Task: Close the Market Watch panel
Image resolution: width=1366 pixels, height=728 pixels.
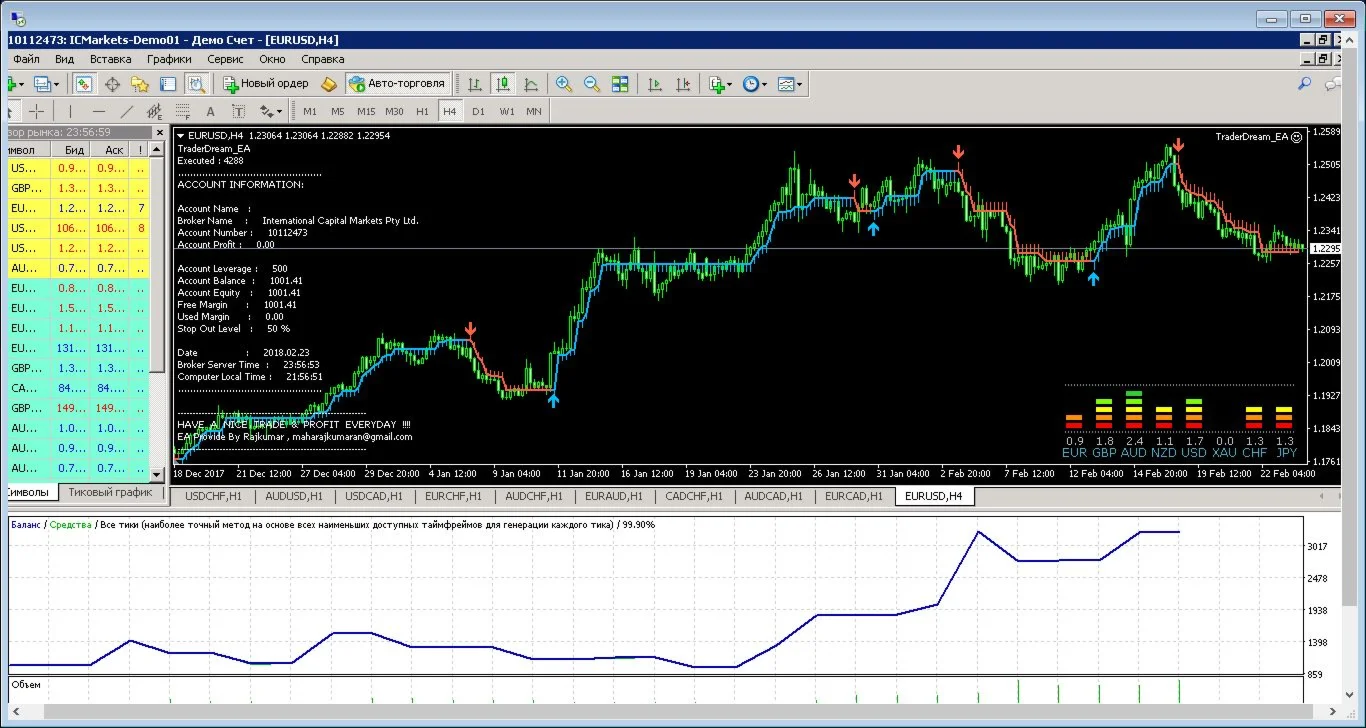Action: (x=158, y=132)
